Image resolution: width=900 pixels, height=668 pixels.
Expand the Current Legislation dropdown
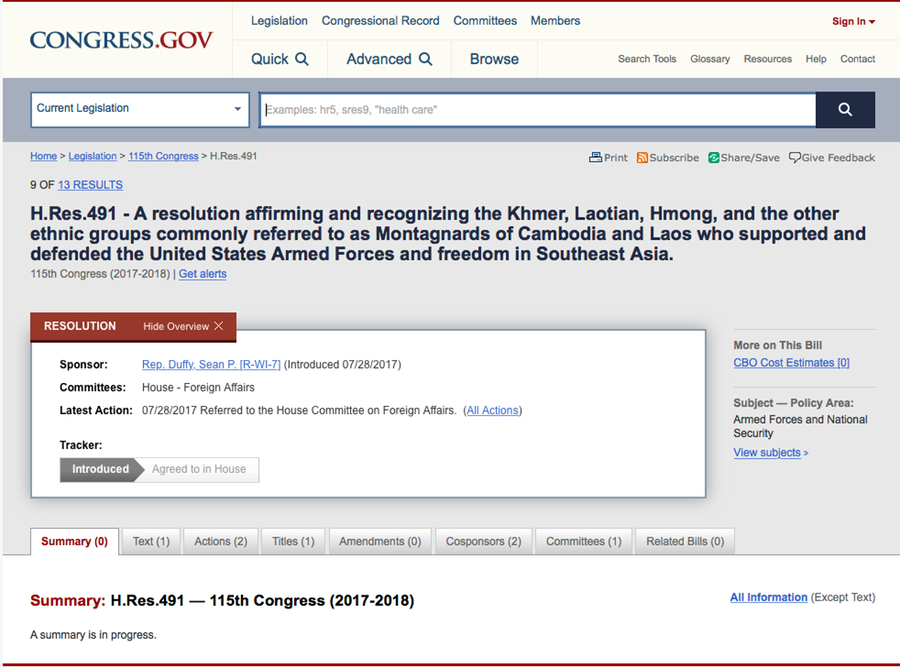point(140,109)
